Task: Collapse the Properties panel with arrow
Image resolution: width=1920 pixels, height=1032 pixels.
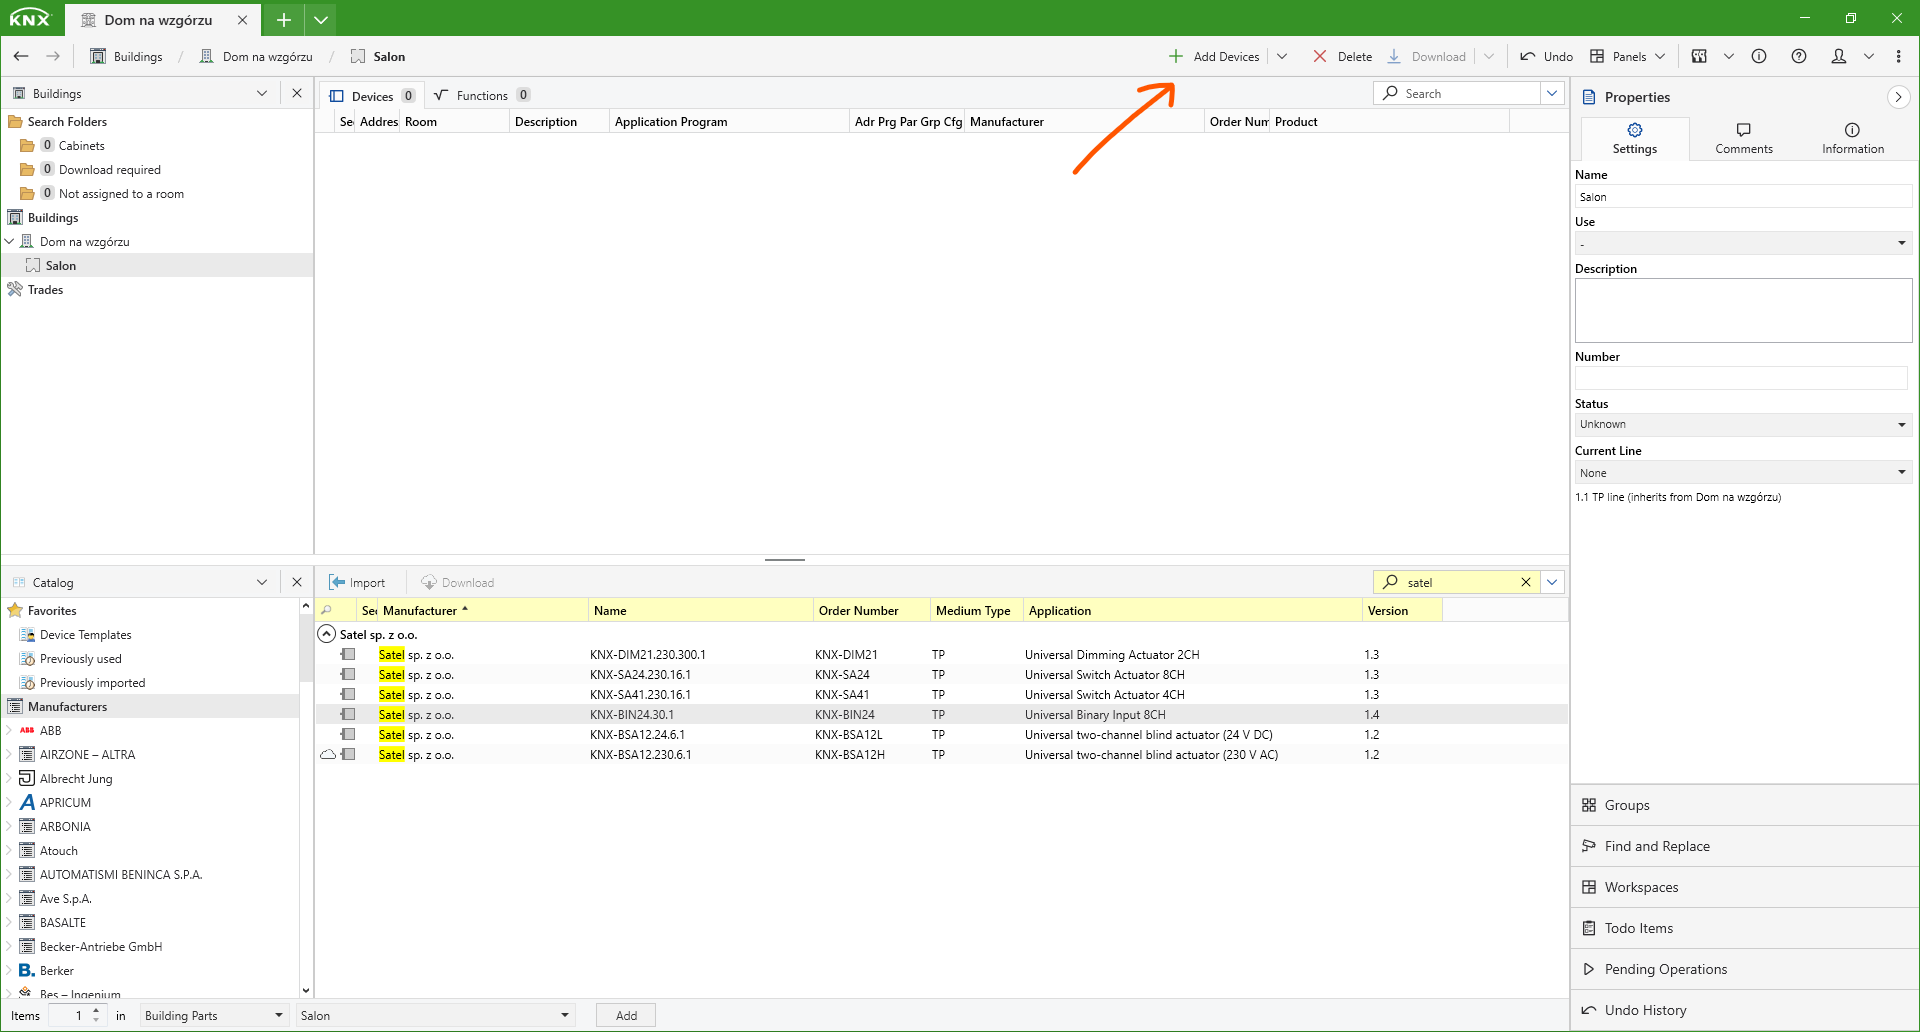Action: point(1898,97)
